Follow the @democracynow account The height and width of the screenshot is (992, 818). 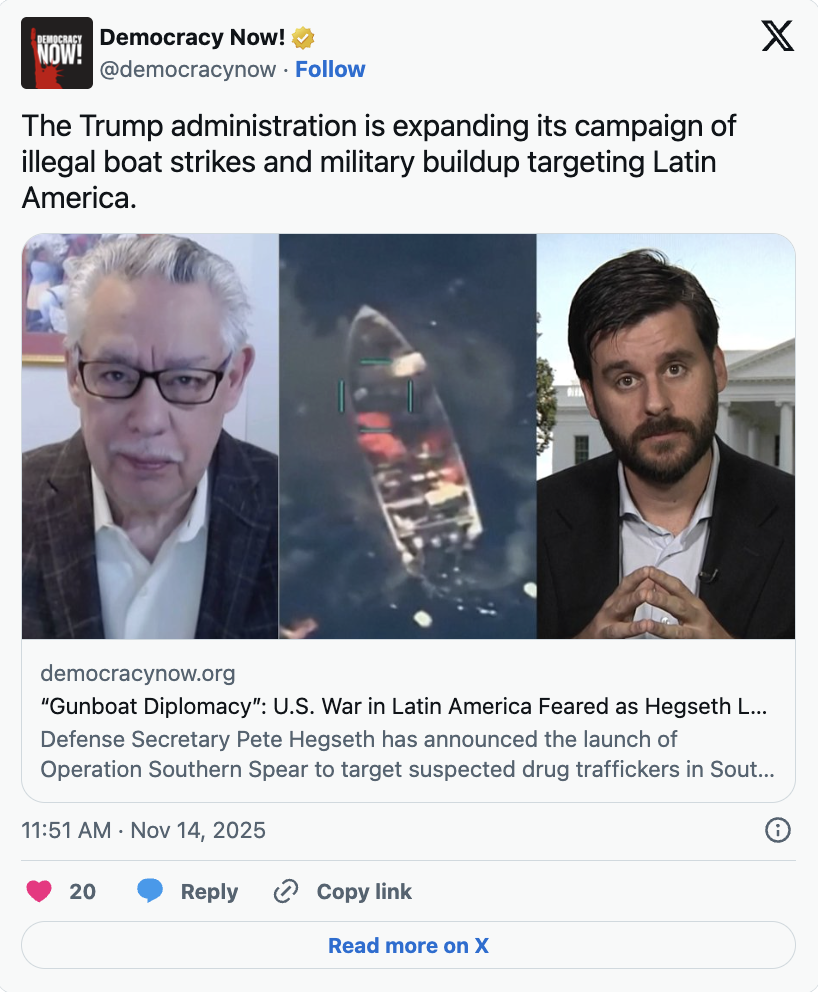(x=330, y=69)
